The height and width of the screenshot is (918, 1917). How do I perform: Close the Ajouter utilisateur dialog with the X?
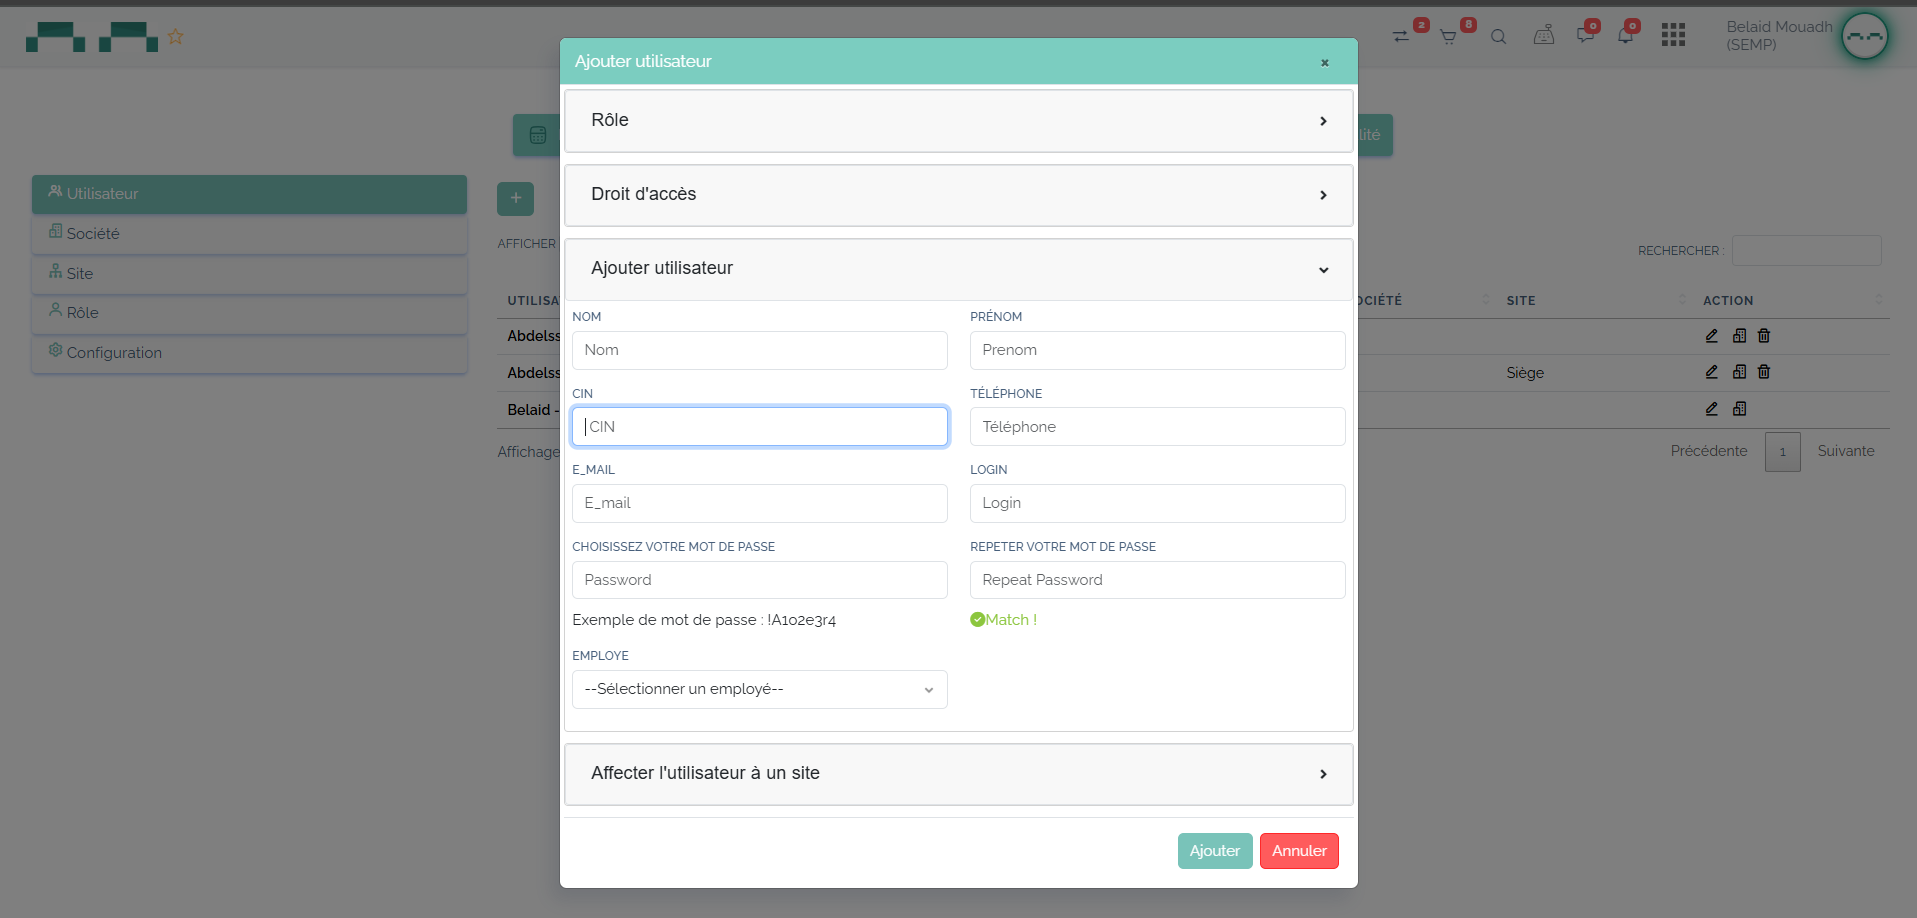point(1325,62)
